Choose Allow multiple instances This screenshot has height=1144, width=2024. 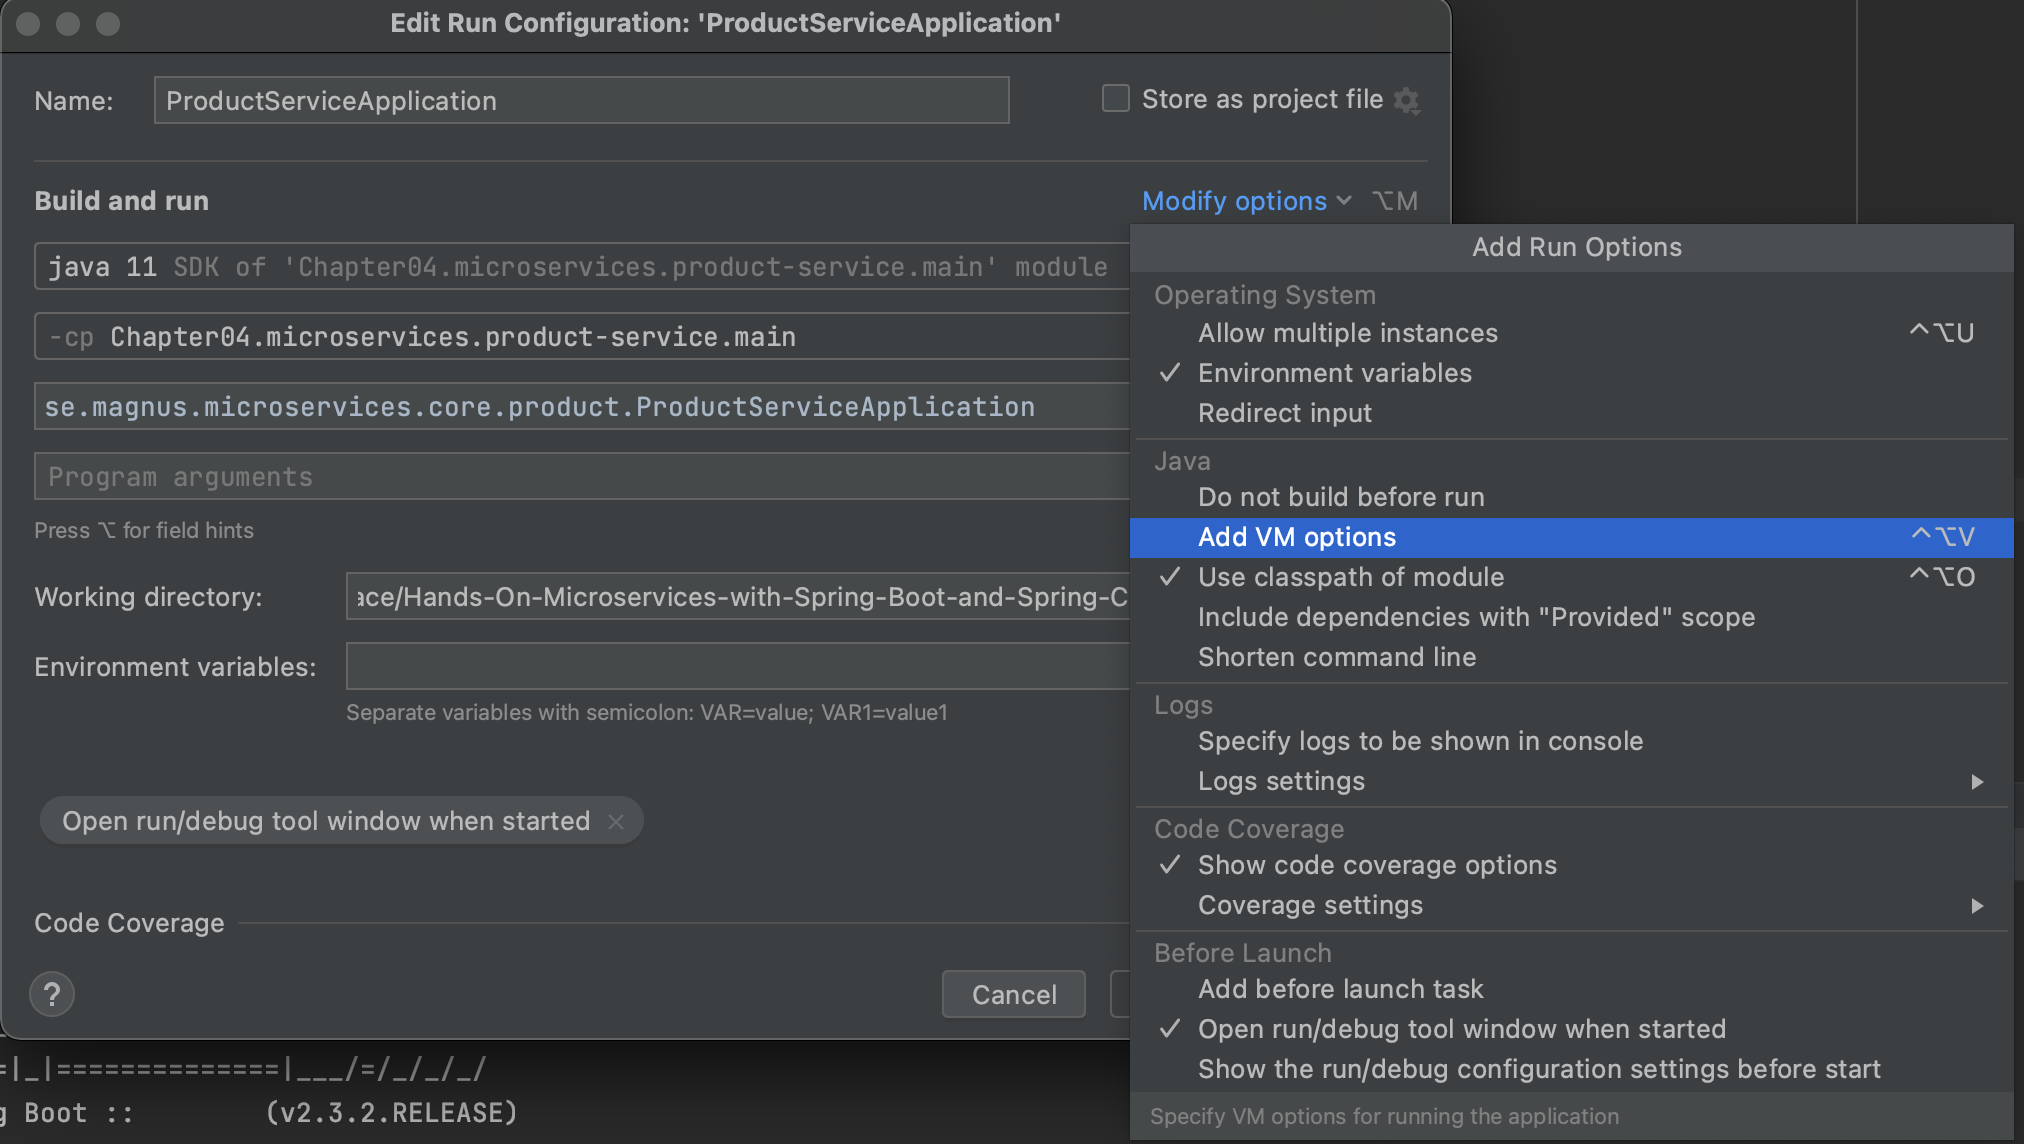coord(1347,332)
